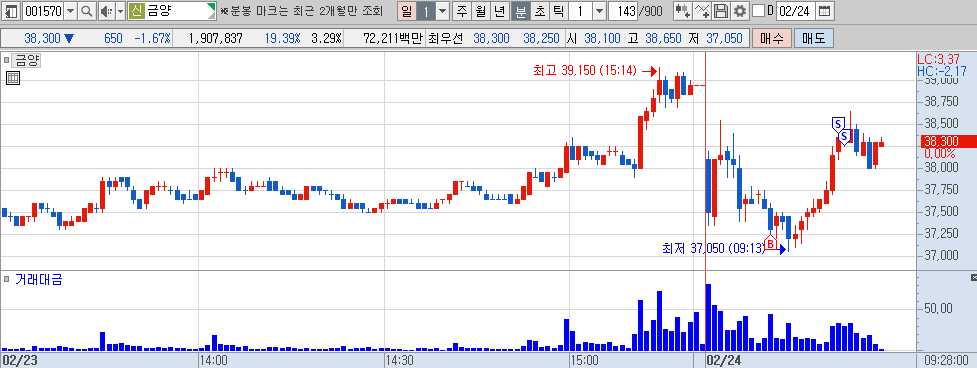The height and width of the screenshot is (368, 977).
Task: Click the change rate -1.67%
Action: [x=153, y=39]
